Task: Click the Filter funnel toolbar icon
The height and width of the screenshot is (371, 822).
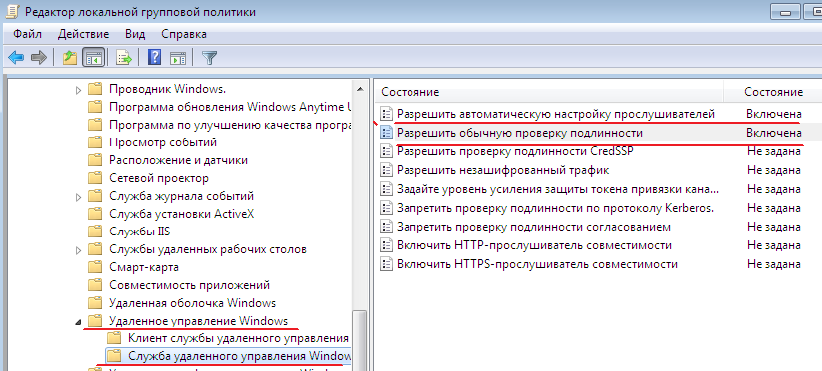Action: pos(210,58)
